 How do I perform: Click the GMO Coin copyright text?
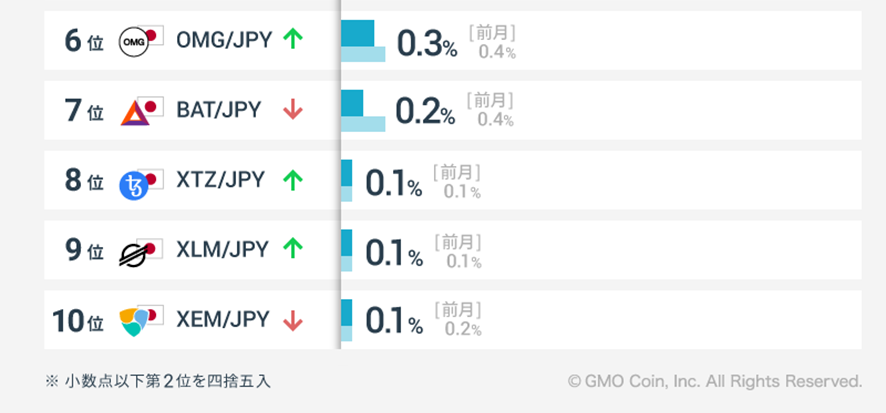714,381
